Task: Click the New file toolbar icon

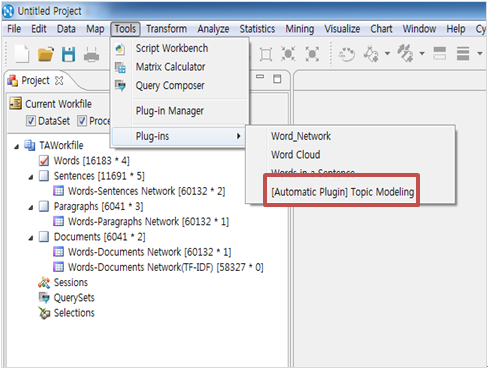Action: point(22,54)
